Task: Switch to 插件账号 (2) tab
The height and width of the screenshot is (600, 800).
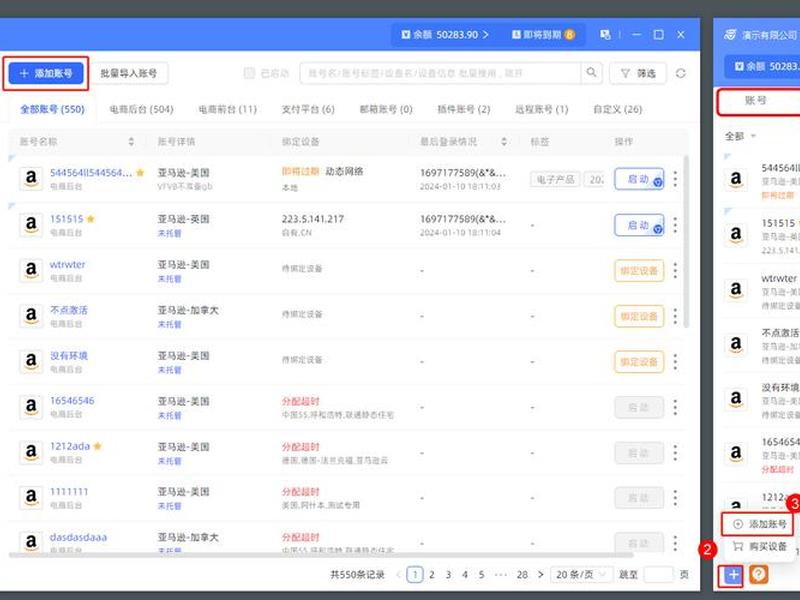Action: tap(464, 109)
